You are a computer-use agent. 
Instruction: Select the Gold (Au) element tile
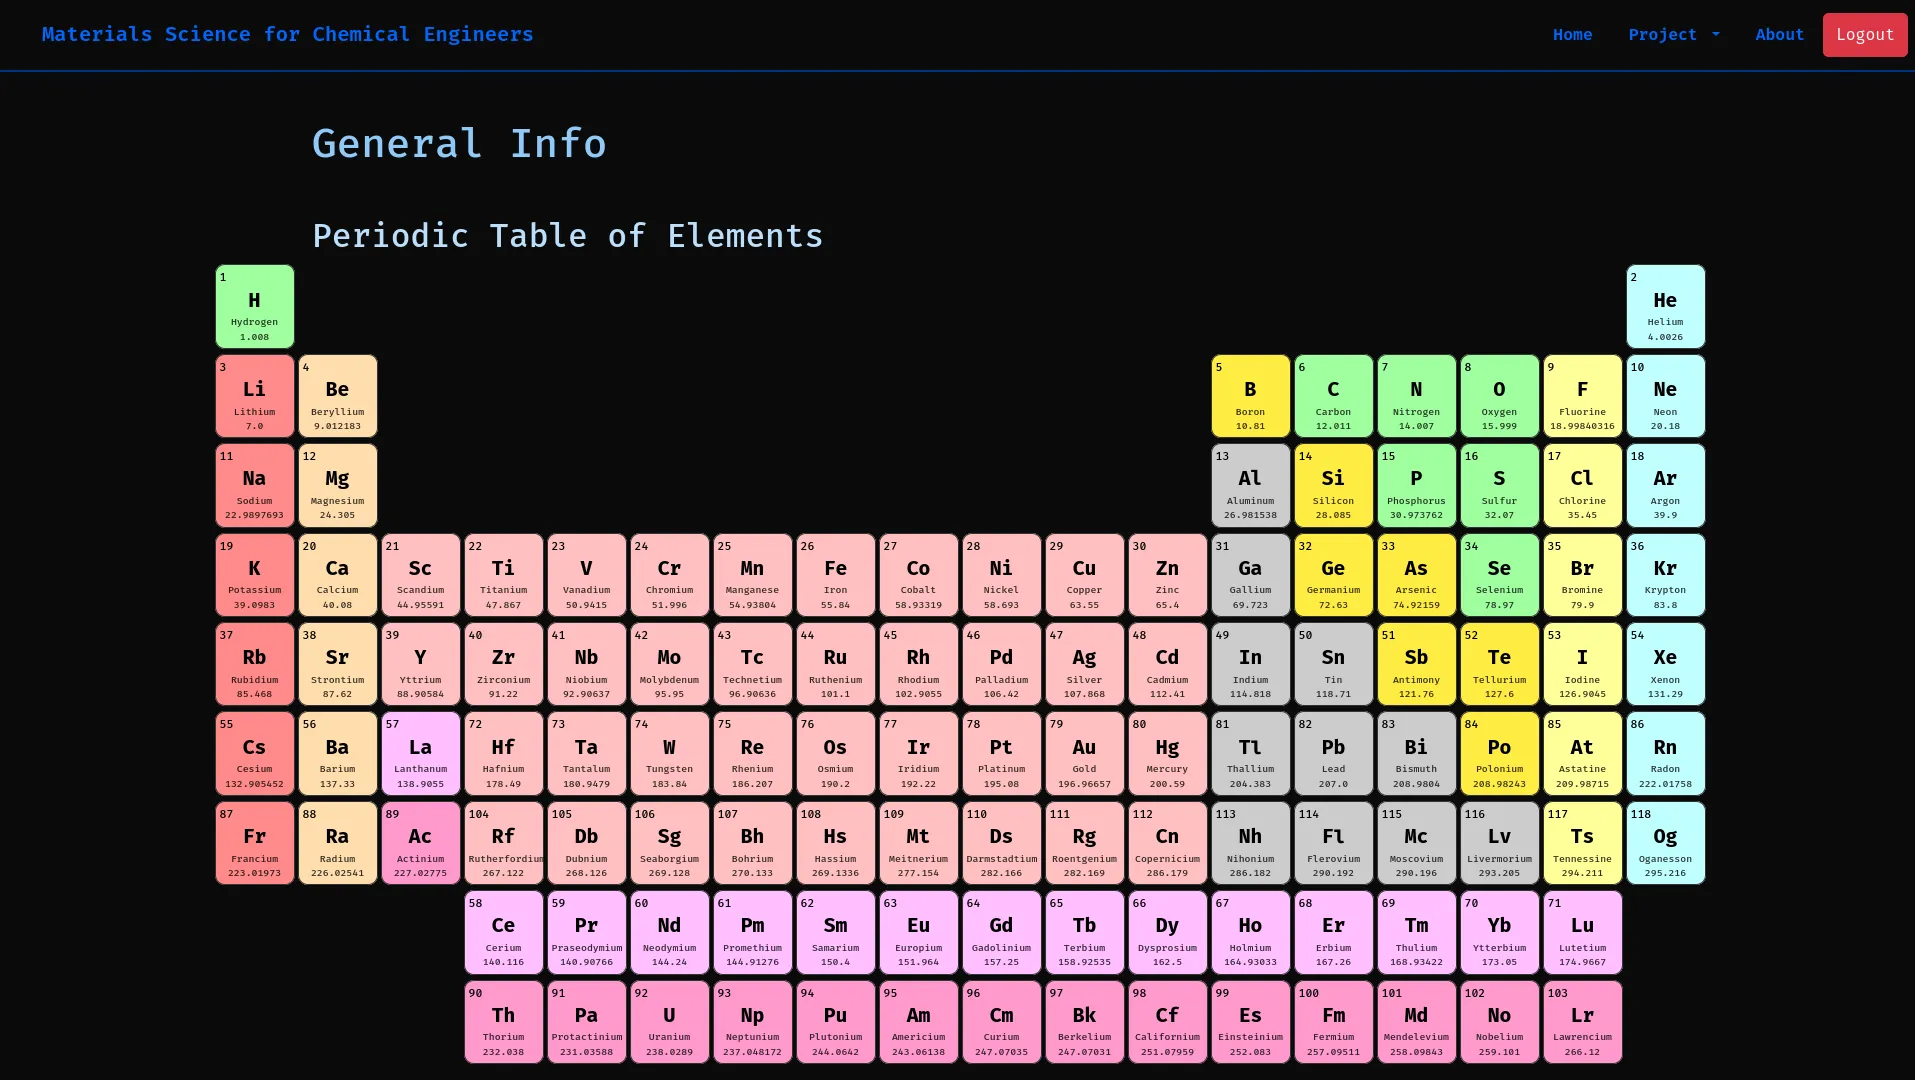(1084, 753)
